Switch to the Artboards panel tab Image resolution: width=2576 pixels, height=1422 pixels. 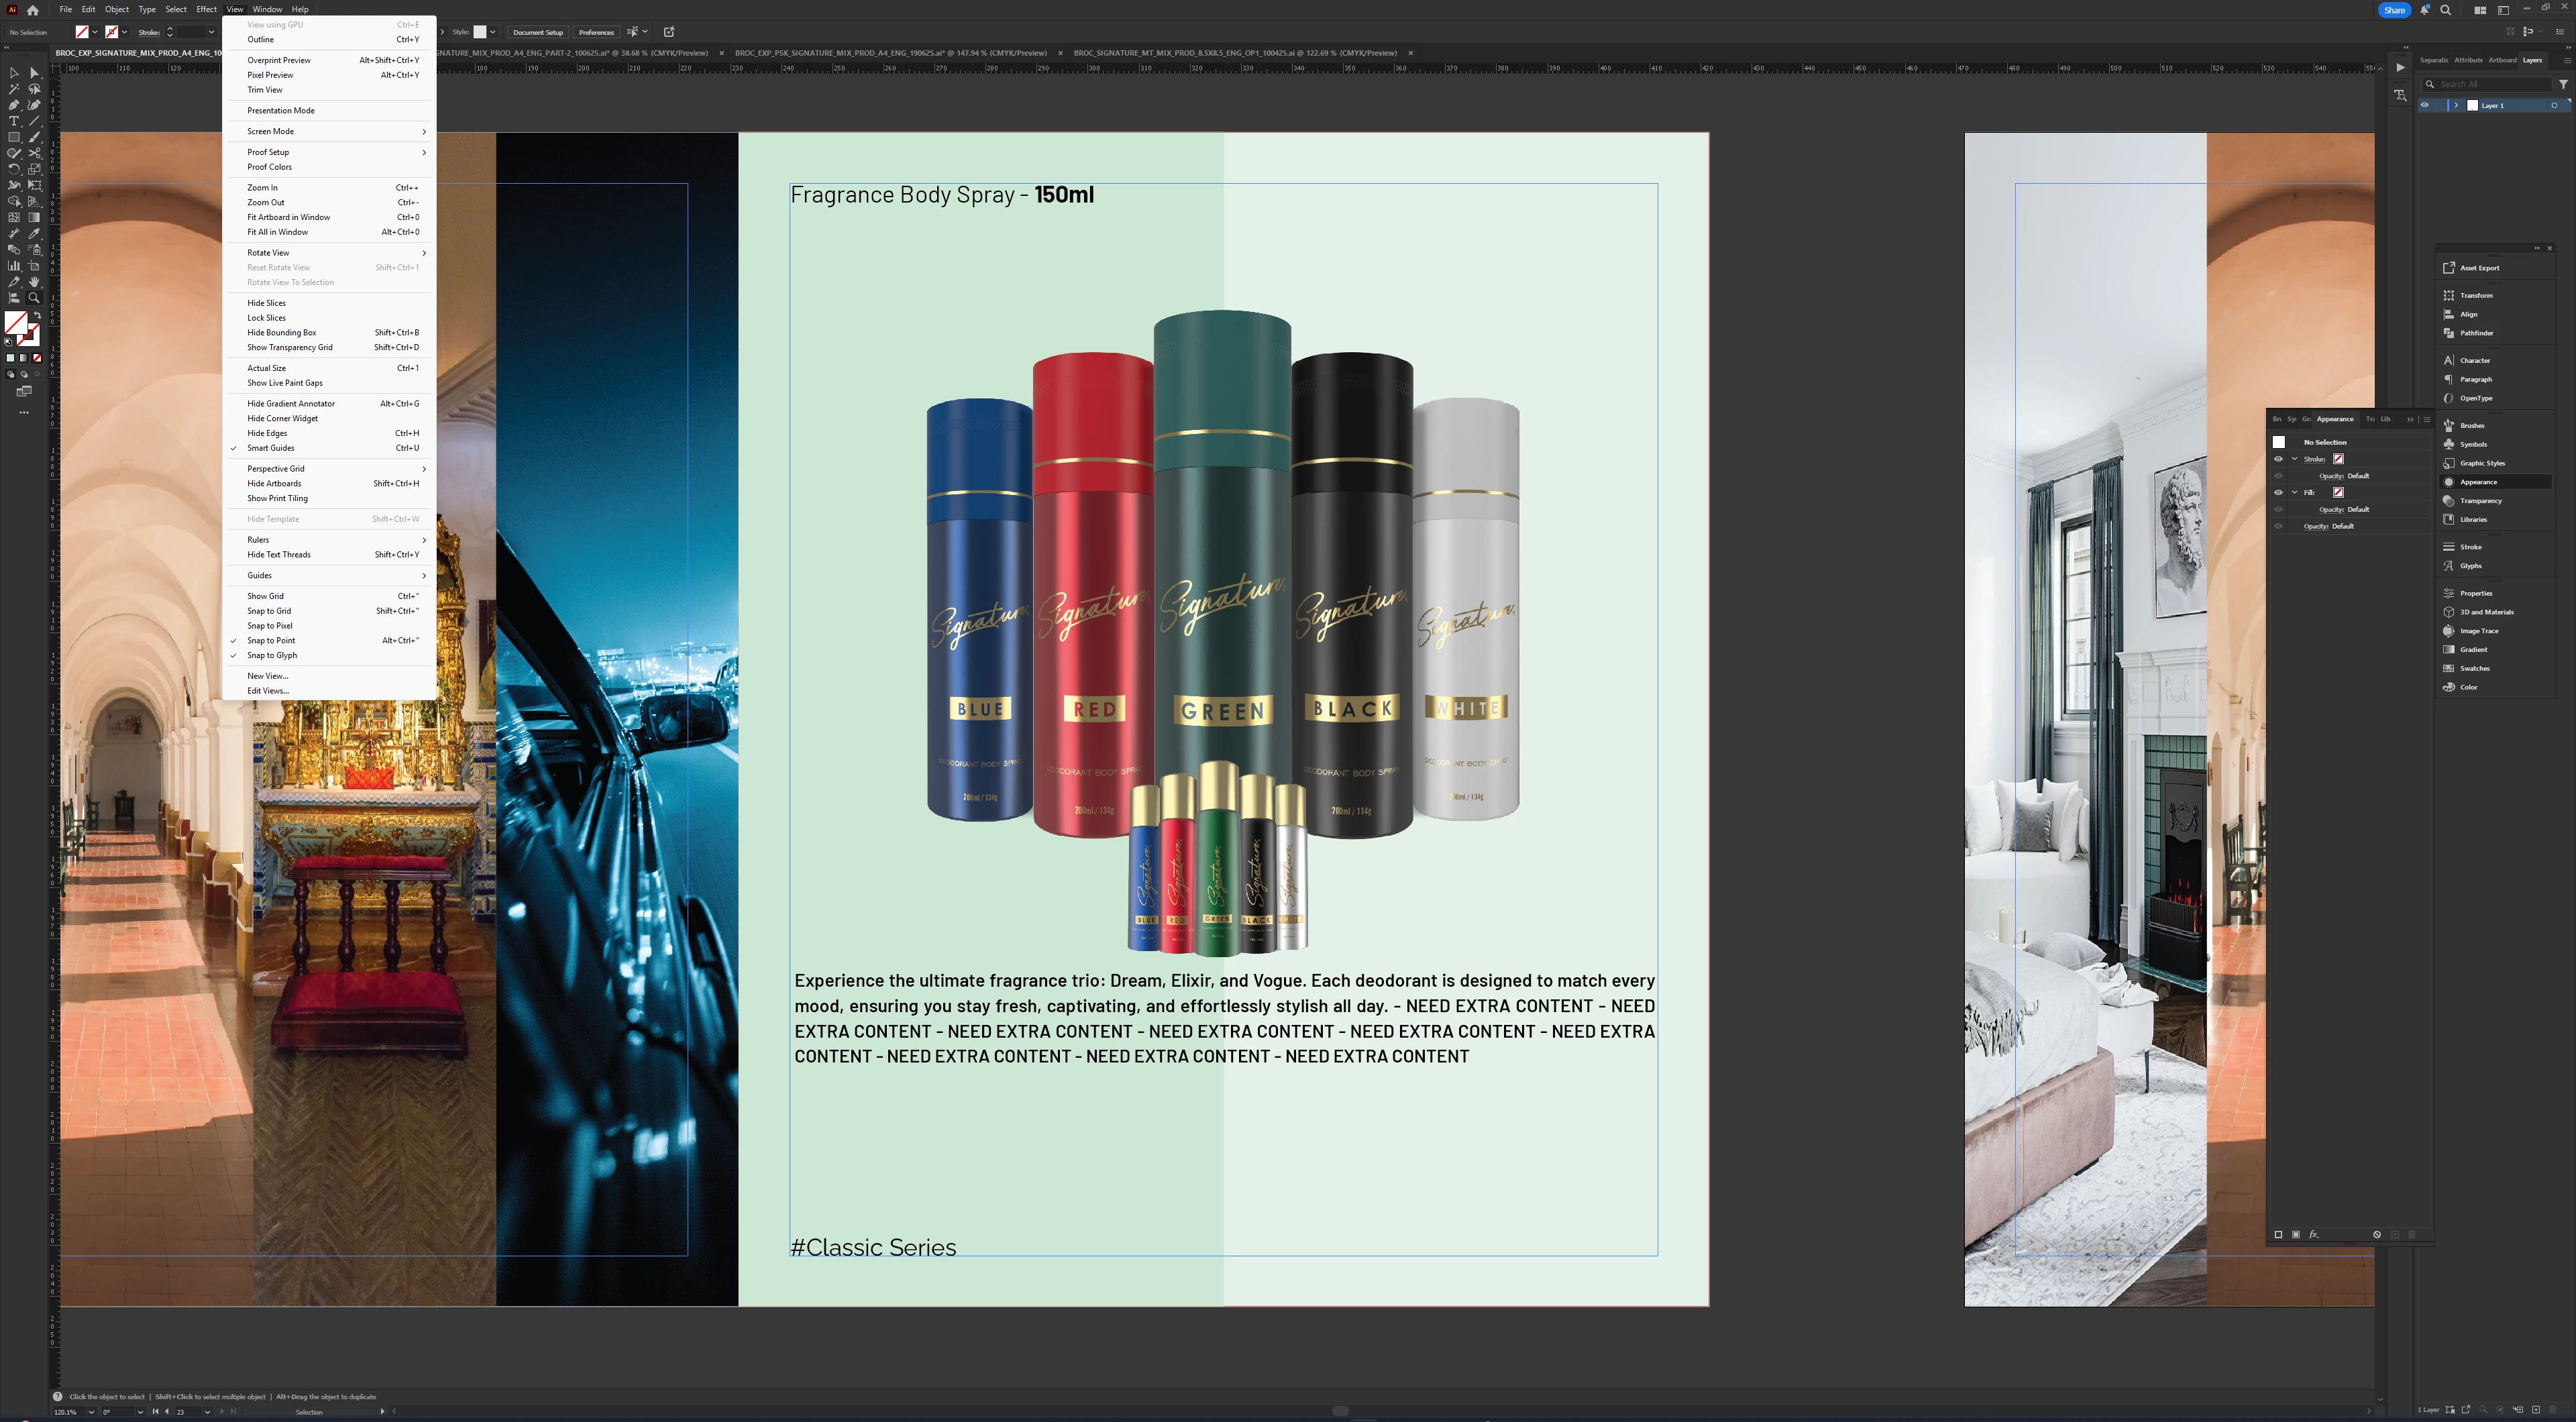click(2502, 60)
